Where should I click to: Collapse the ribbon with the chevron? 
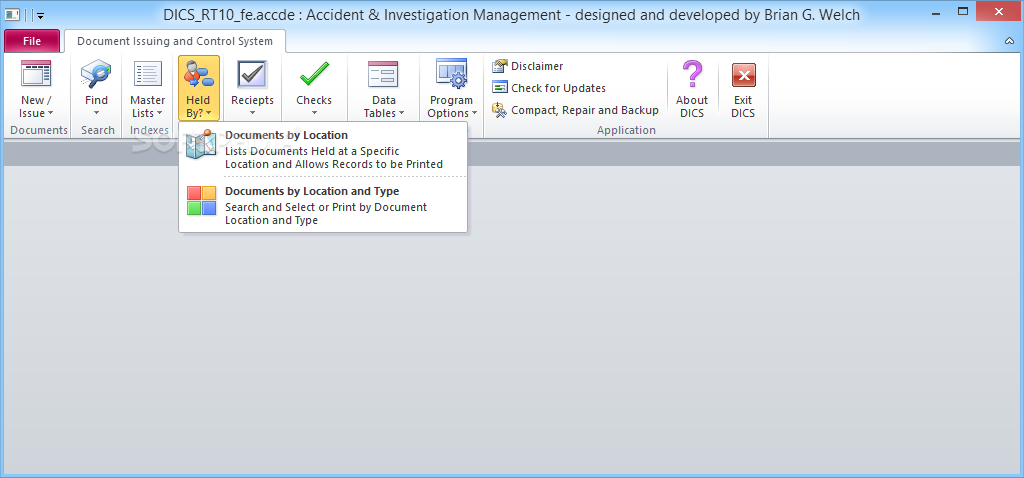1010,40
